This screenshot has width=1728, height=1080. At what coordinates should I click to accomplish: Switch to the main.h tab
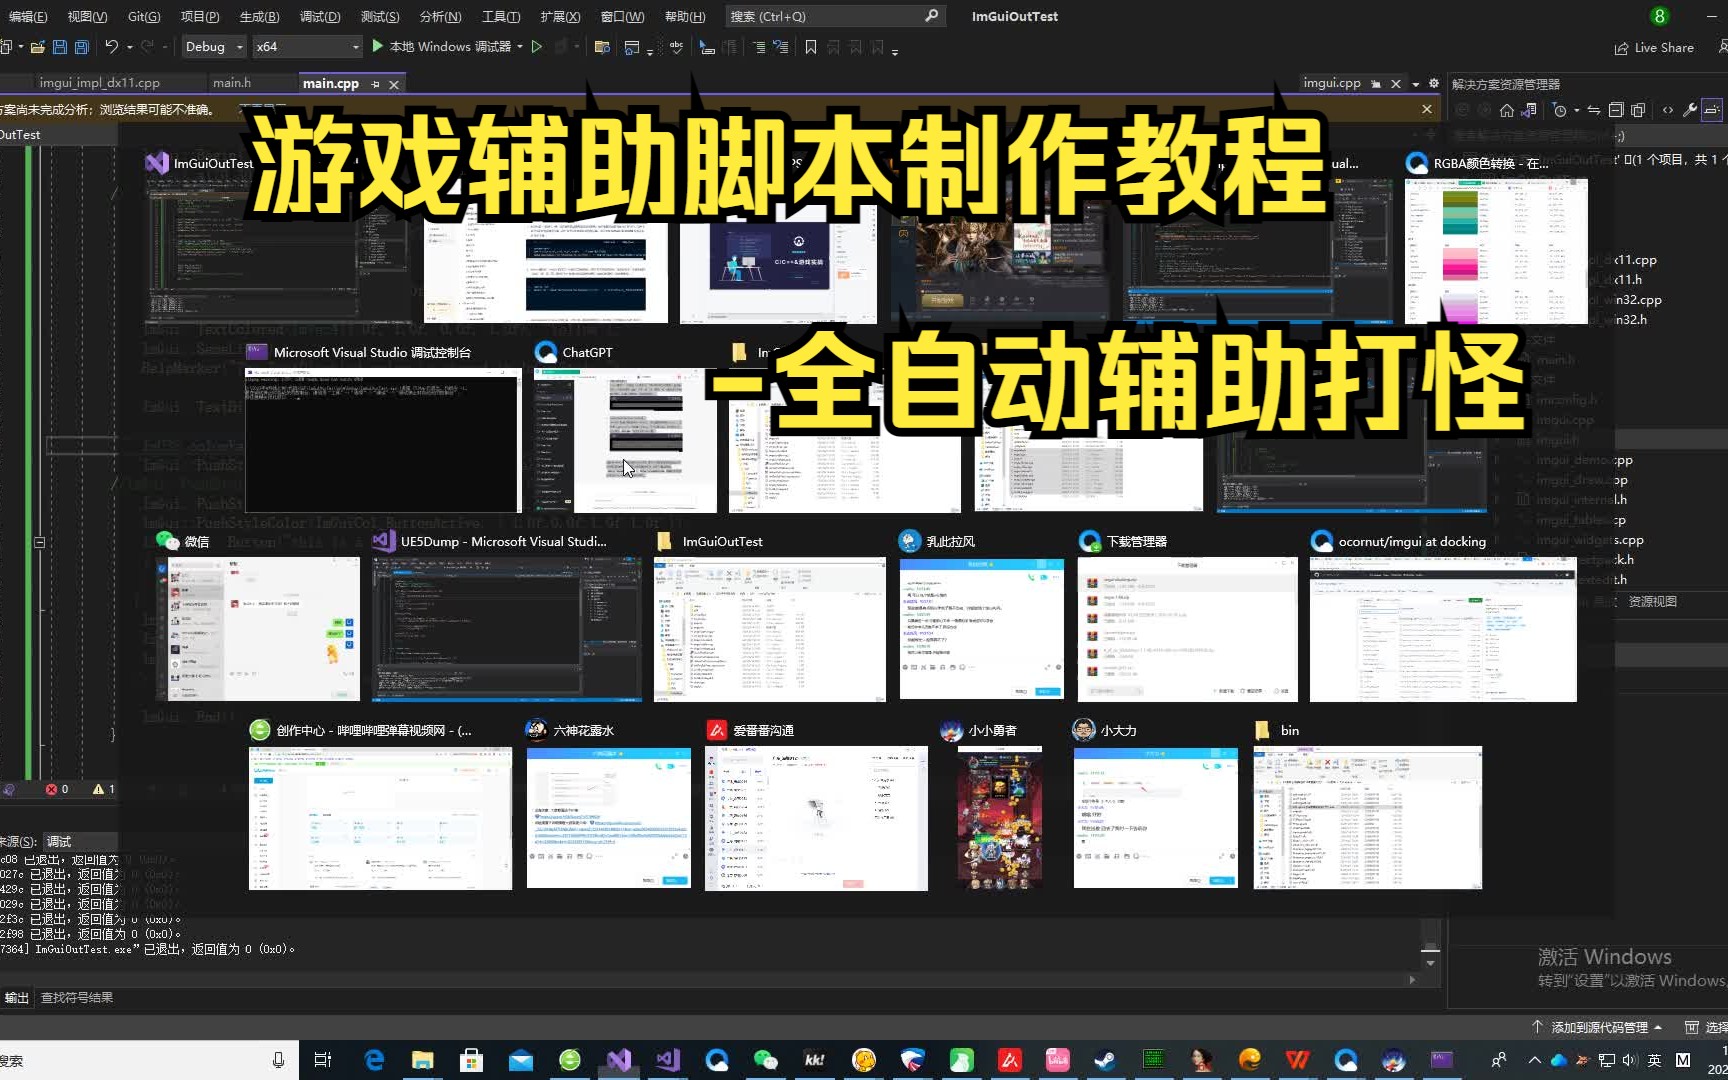[x=232, y=83]
